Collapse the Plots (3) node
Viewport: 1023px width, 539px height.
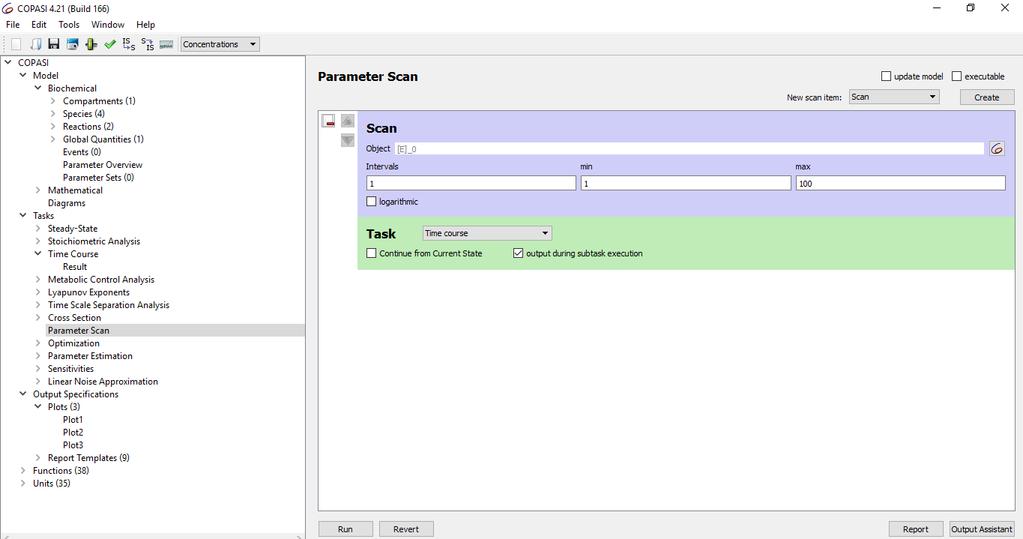(38, 407)
